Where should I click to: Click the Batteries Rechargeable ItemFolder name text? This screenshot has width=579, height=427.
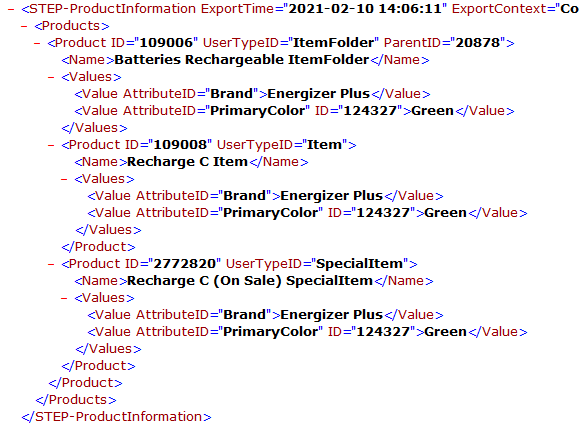click(x=242, y=60)
